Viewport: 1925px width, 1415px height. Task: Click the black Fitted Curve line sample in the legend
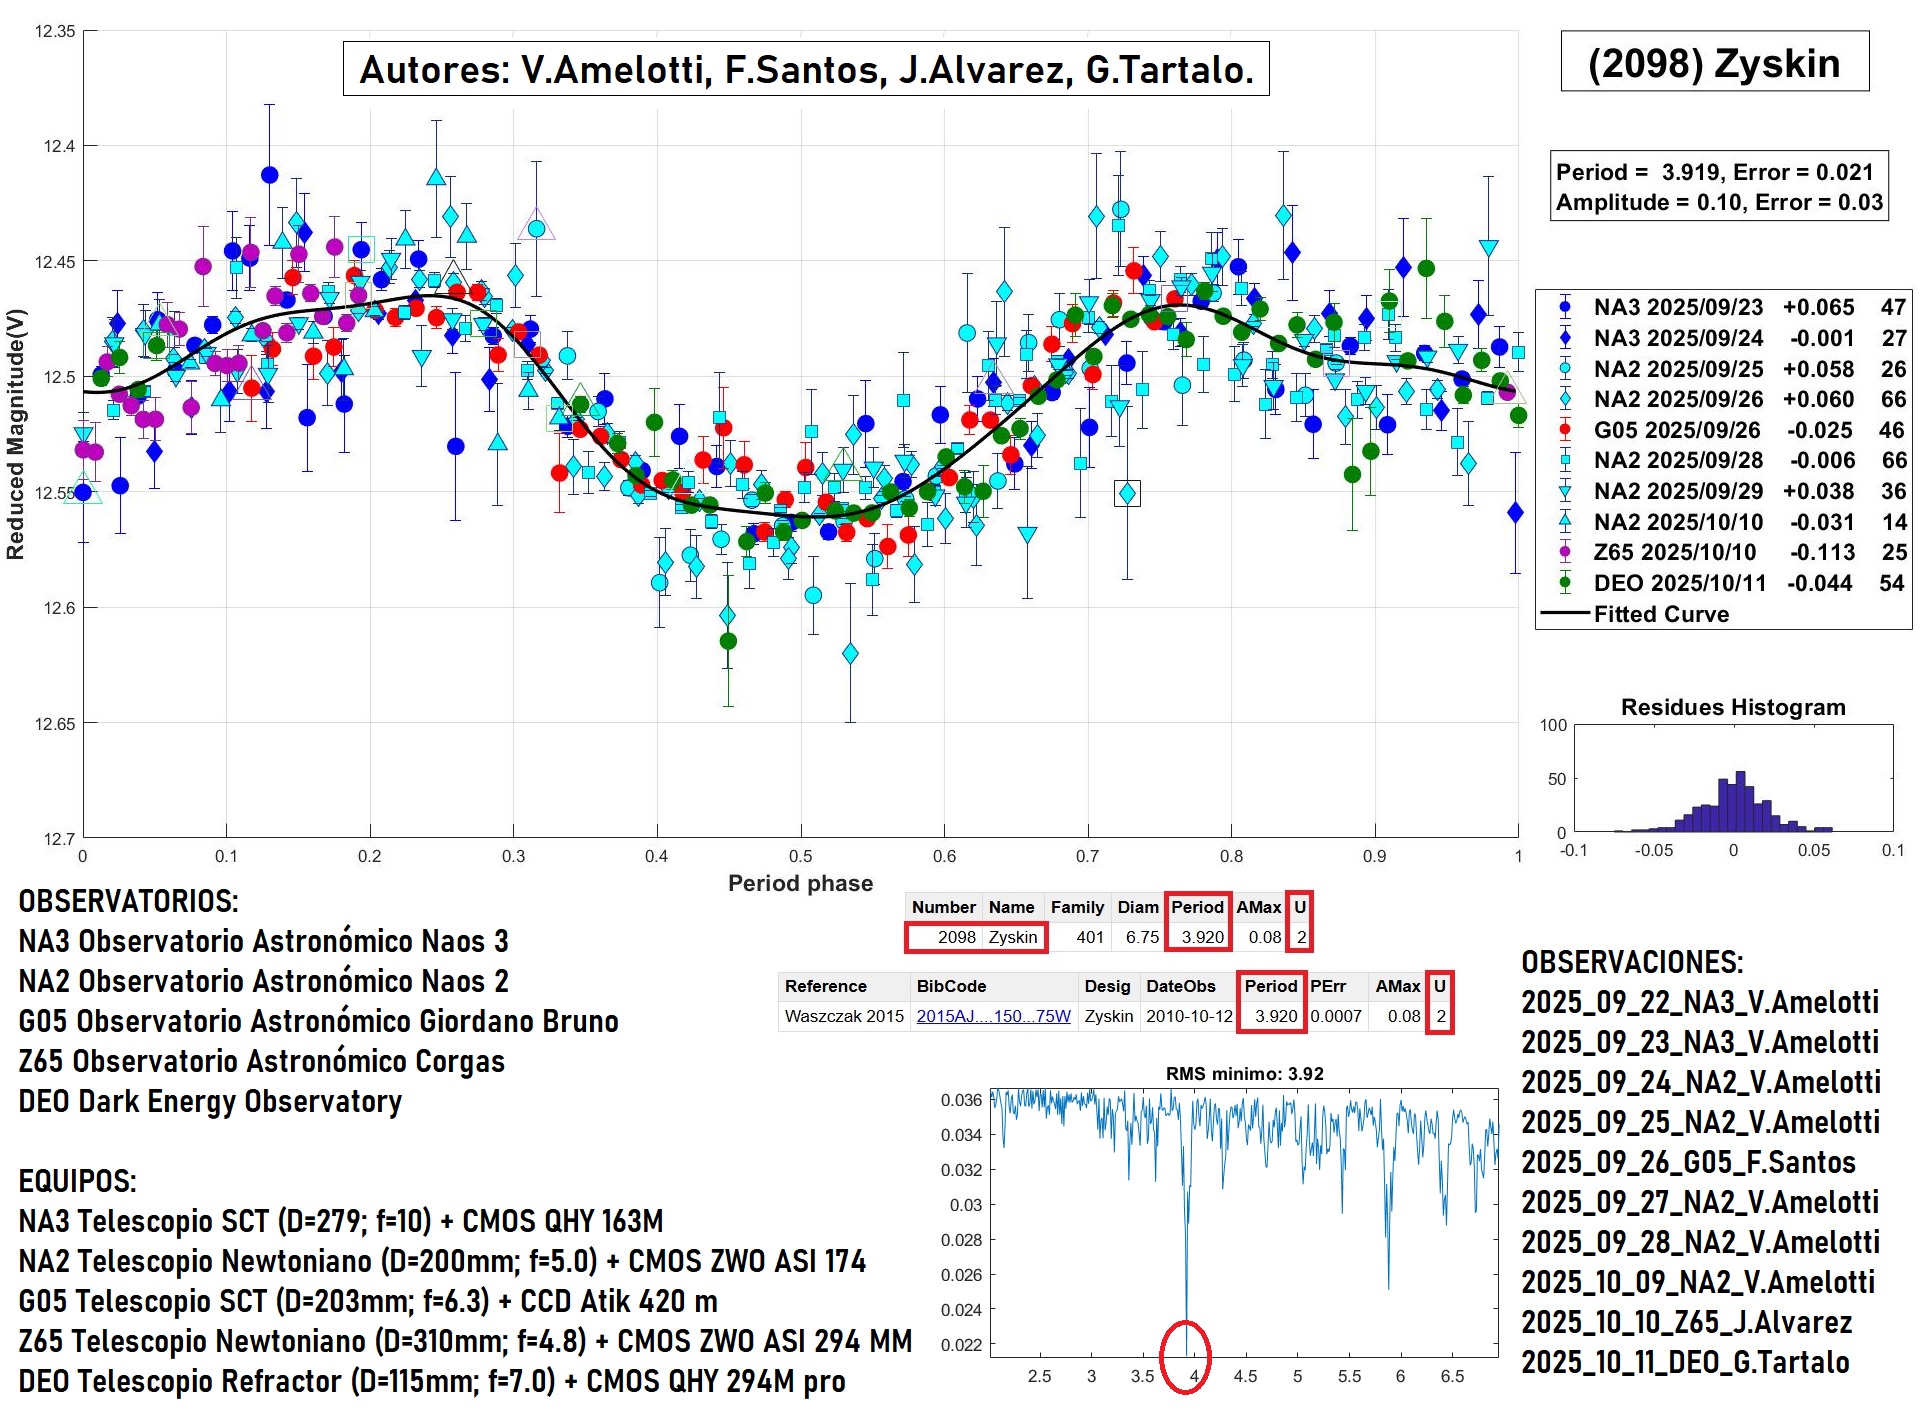(1565, 614)
